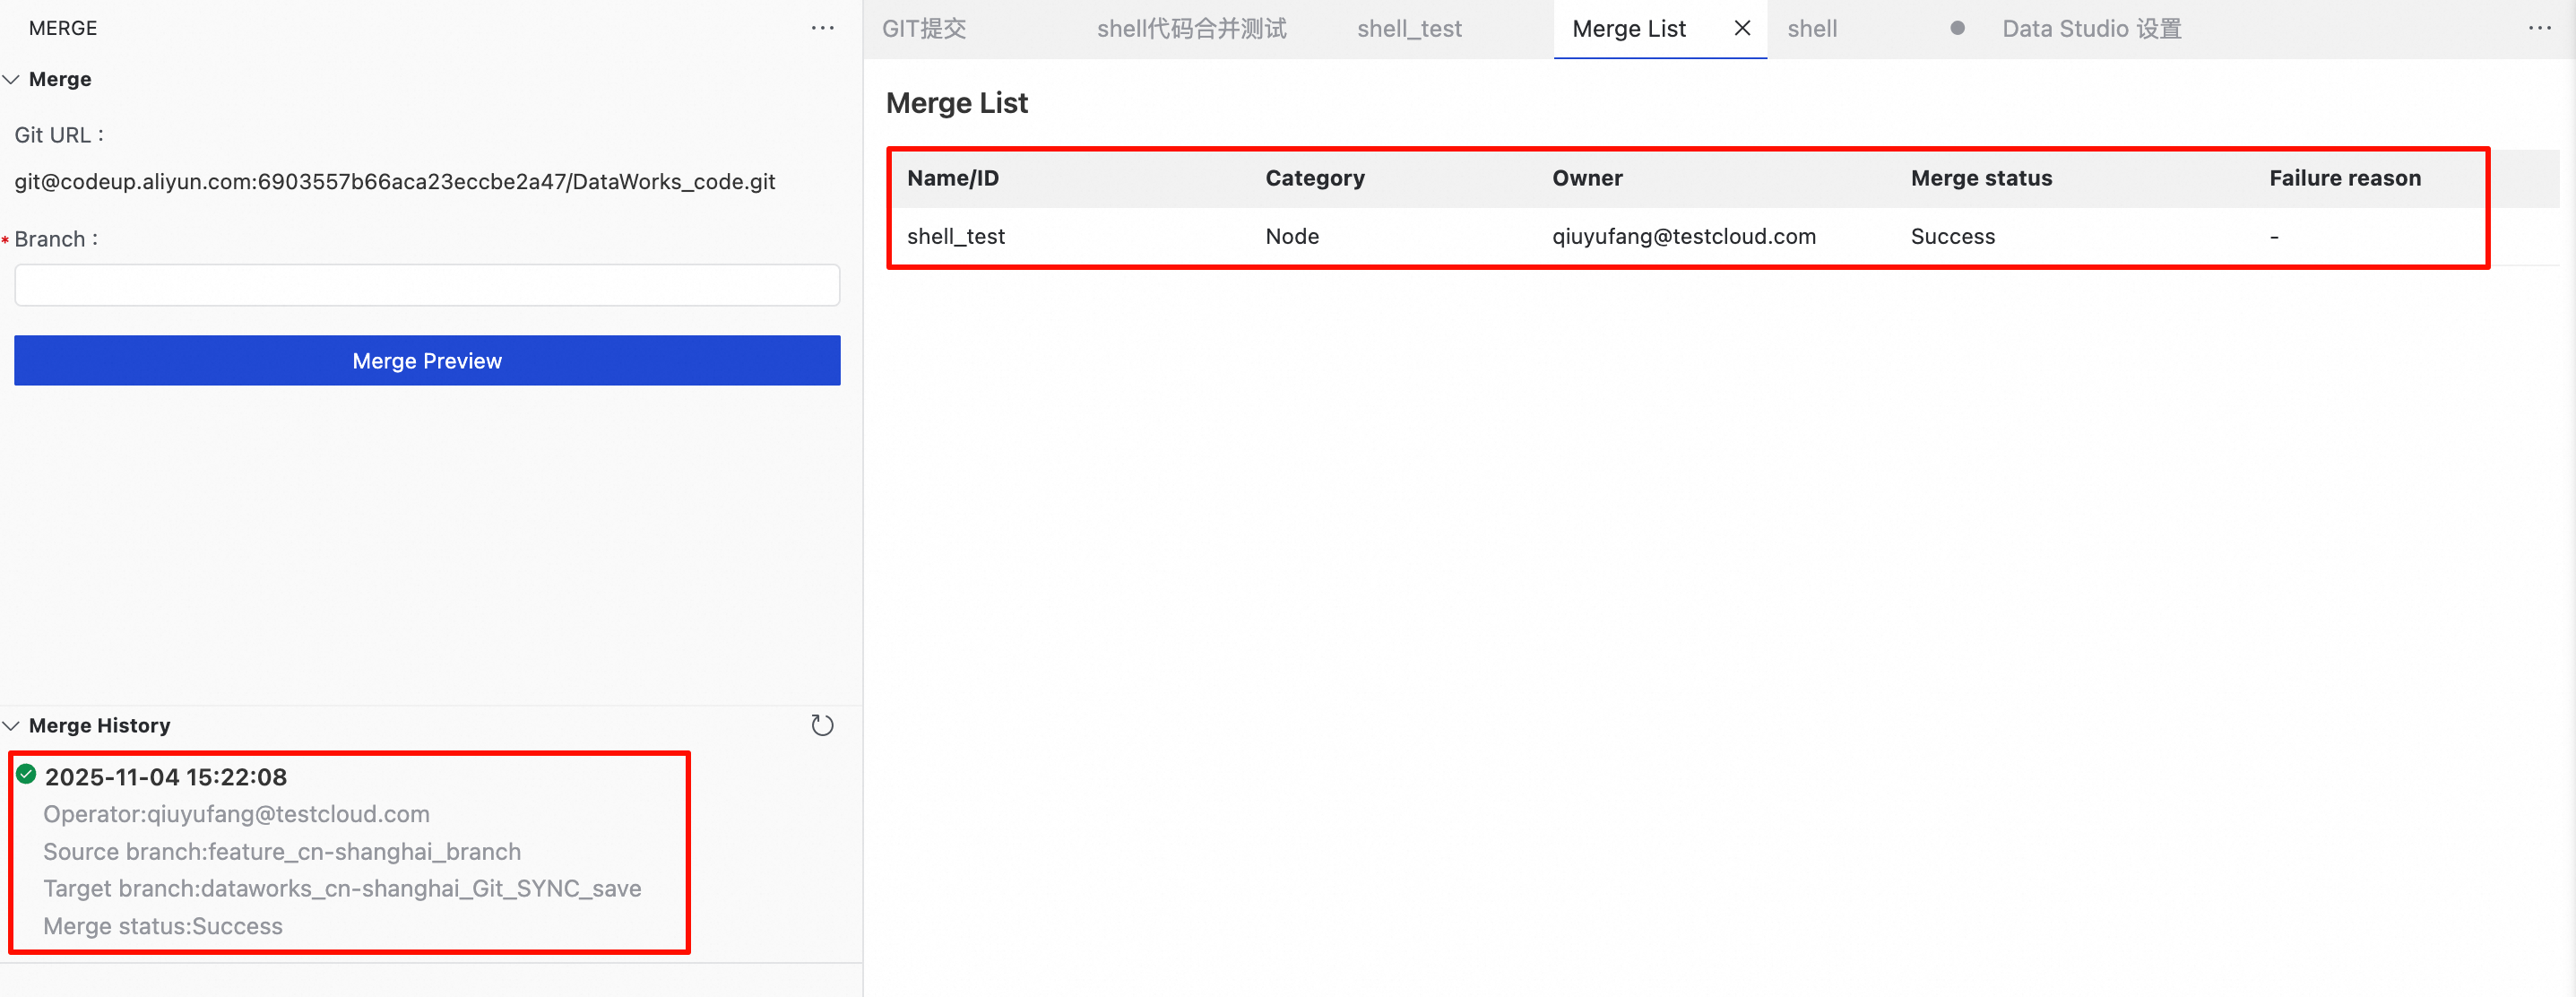This screenshot has width=2576, height=997.
Task: Click the unsaved dot on shell tab
Action: tap(1957, 28)
